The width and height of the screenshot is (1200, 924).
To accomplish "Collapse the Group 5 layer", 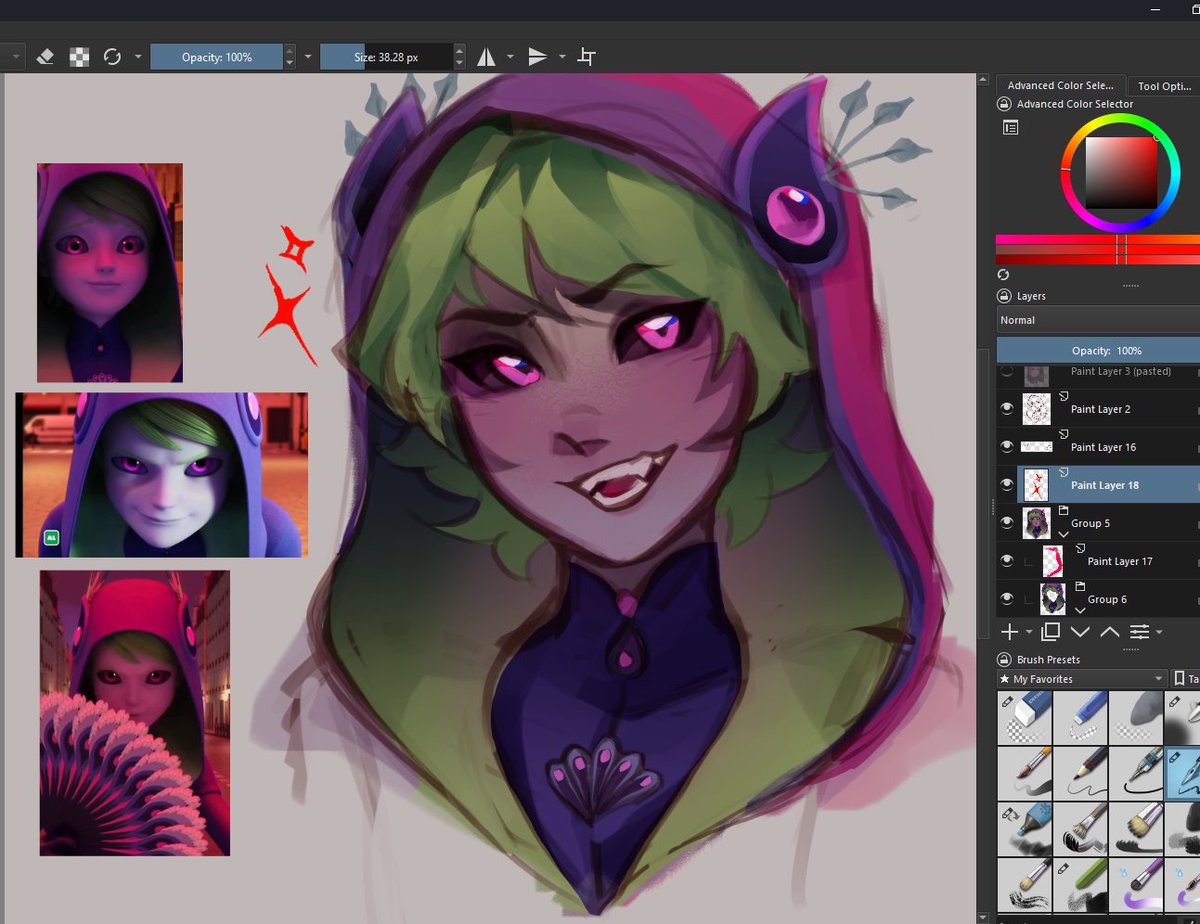I will [x=1063, y=535].
